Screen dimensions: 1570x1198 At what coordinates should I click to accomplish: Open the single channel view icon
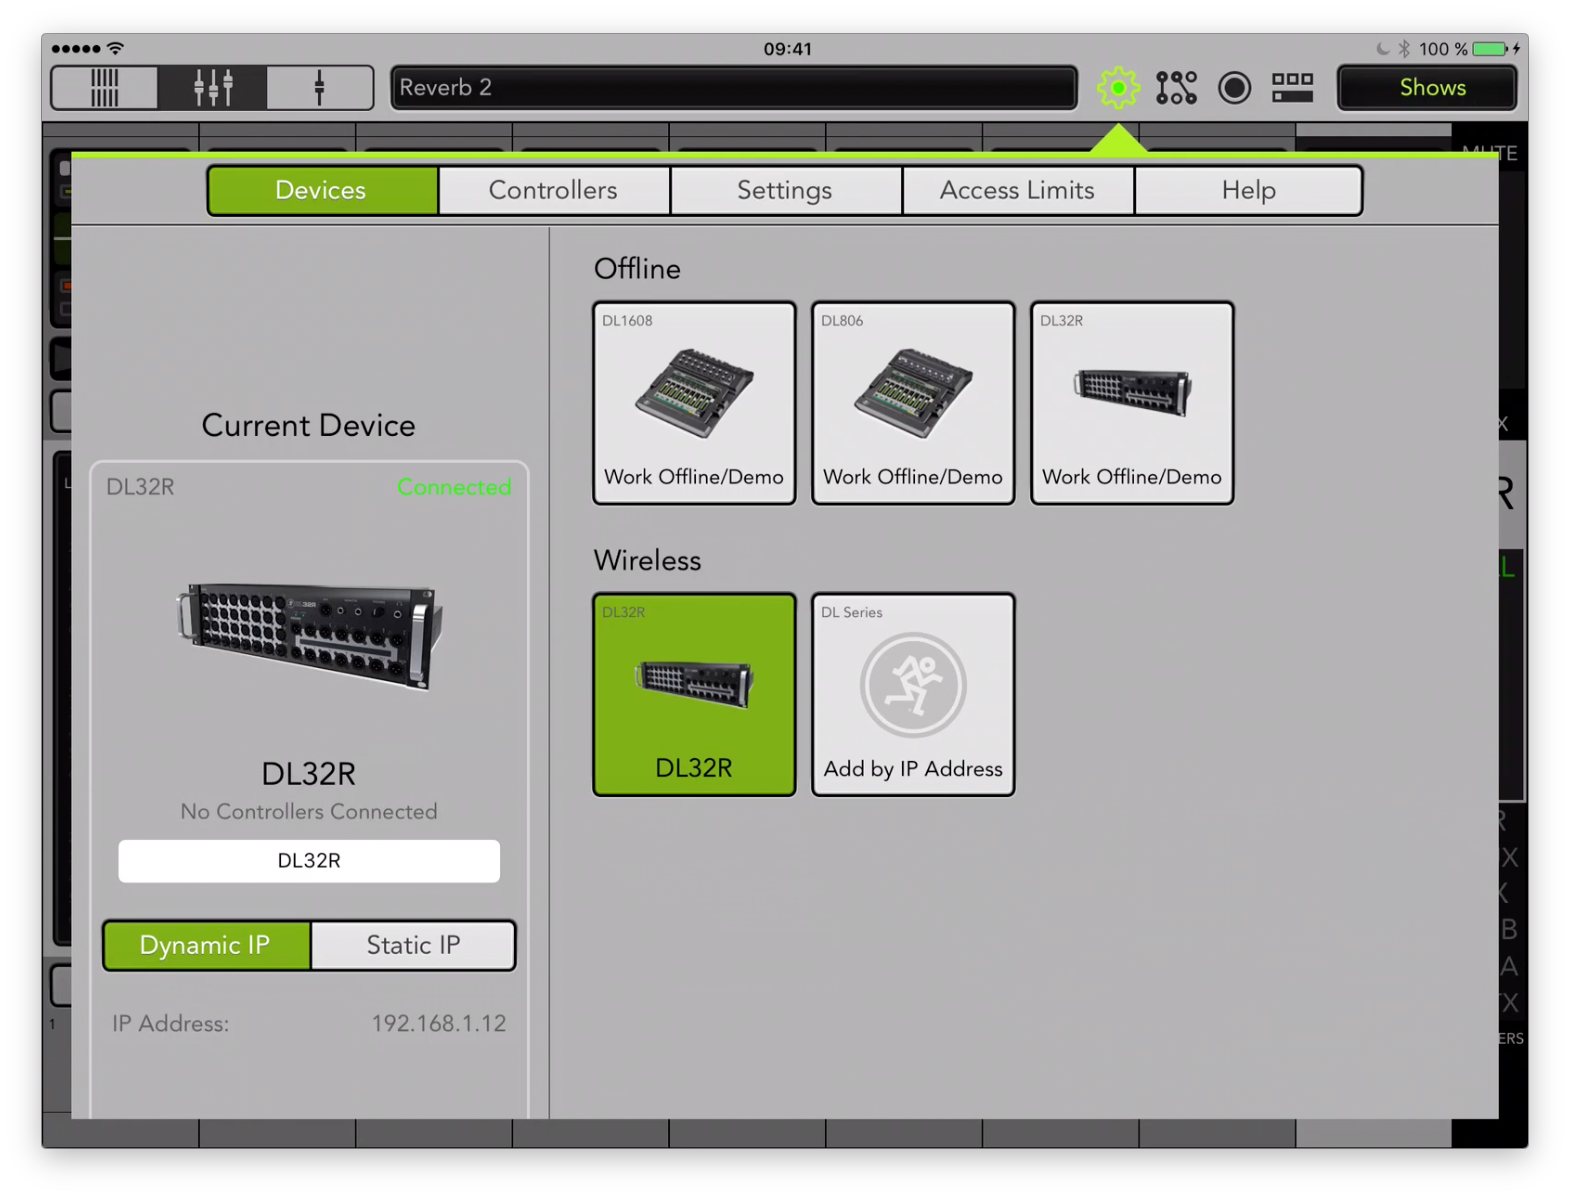[x=320, y=88]
